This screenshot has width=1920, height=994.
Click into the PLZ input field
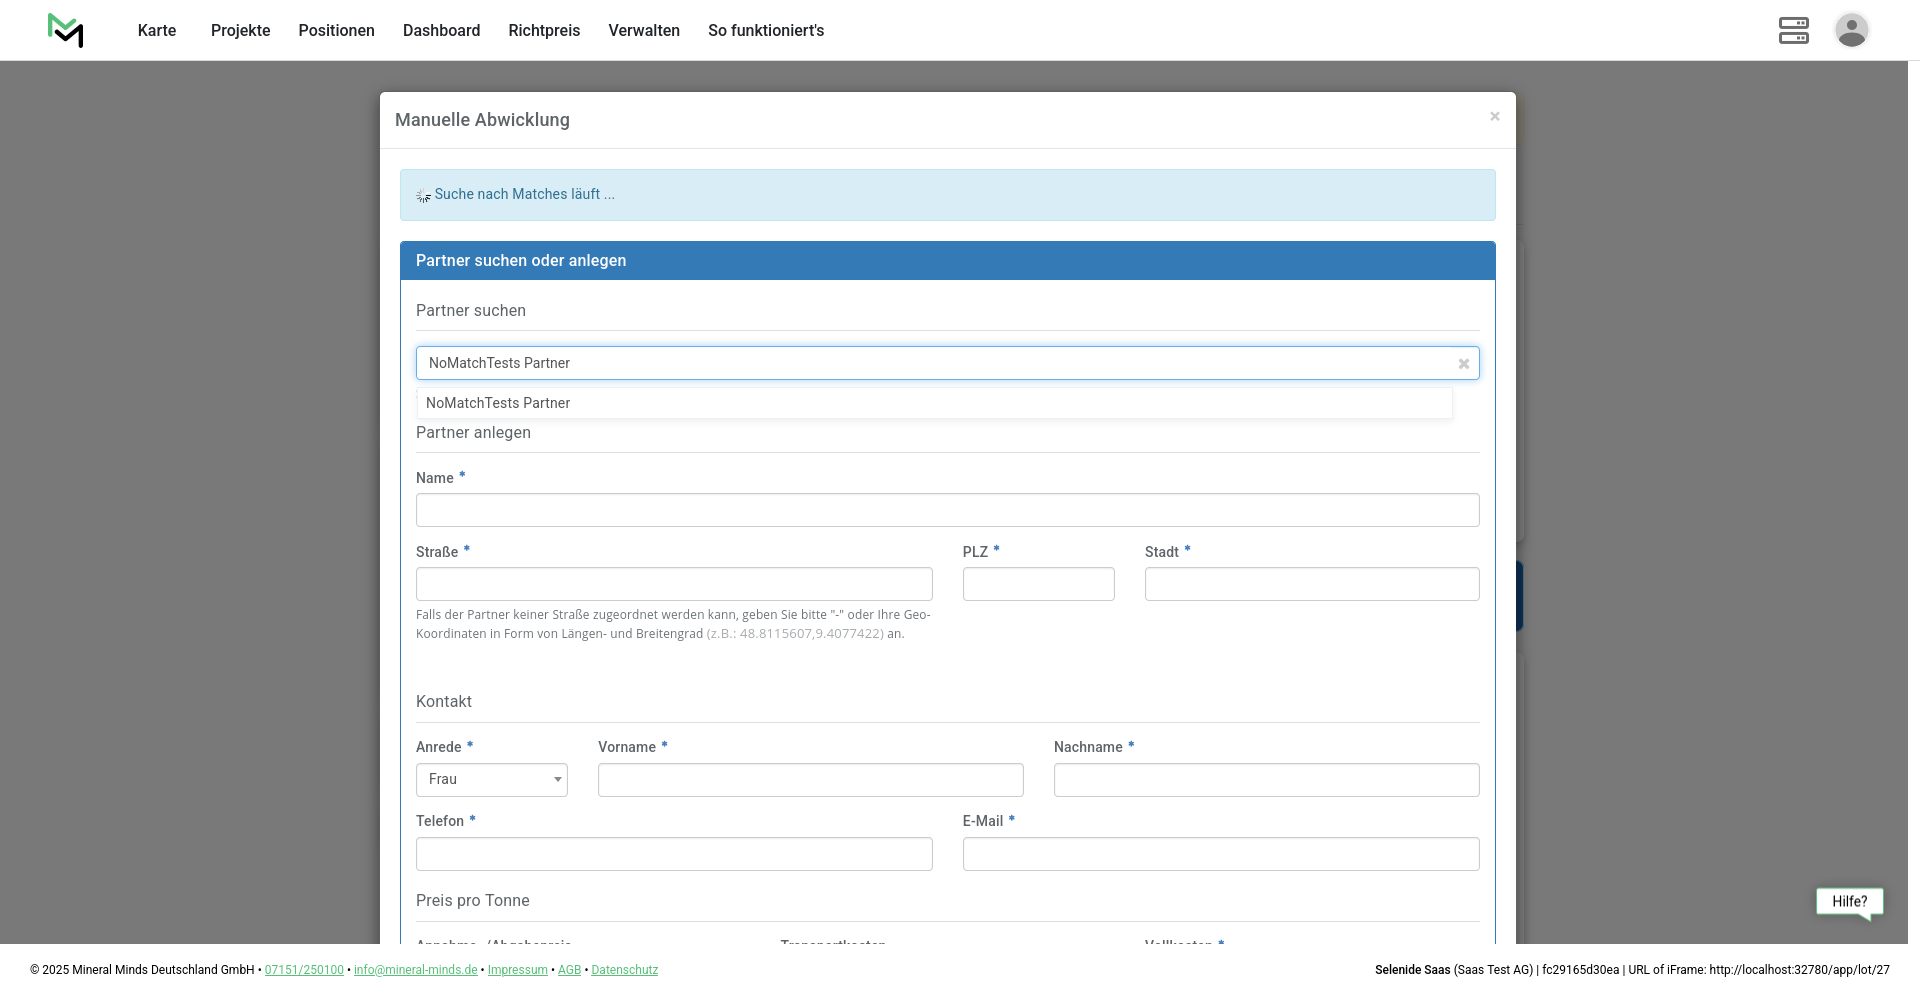pyautogui.click(x=1038, y=584)
